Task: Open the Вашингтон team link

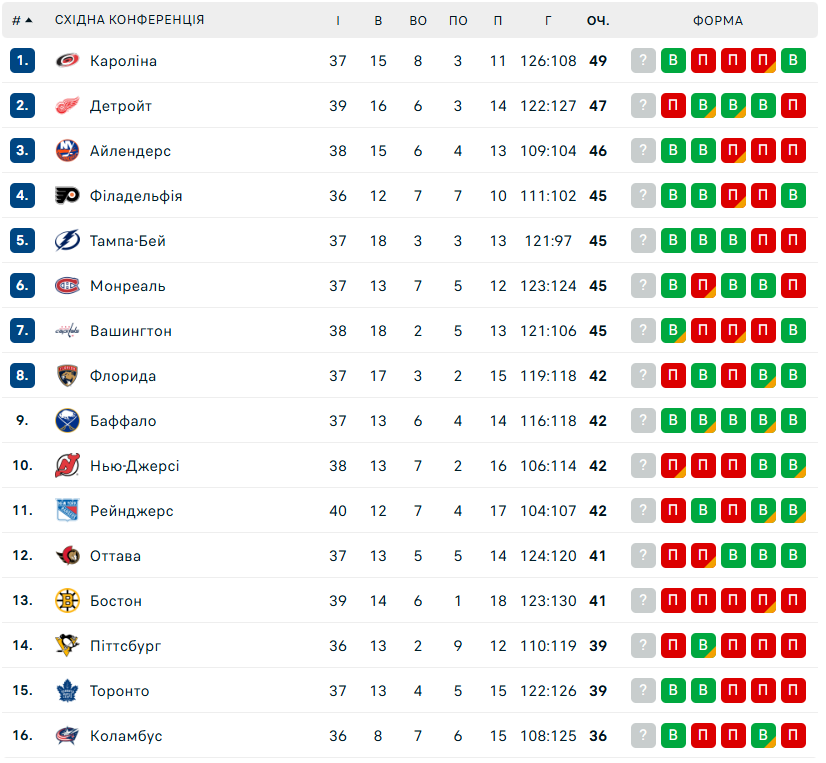Action: (x=131, y=331)
